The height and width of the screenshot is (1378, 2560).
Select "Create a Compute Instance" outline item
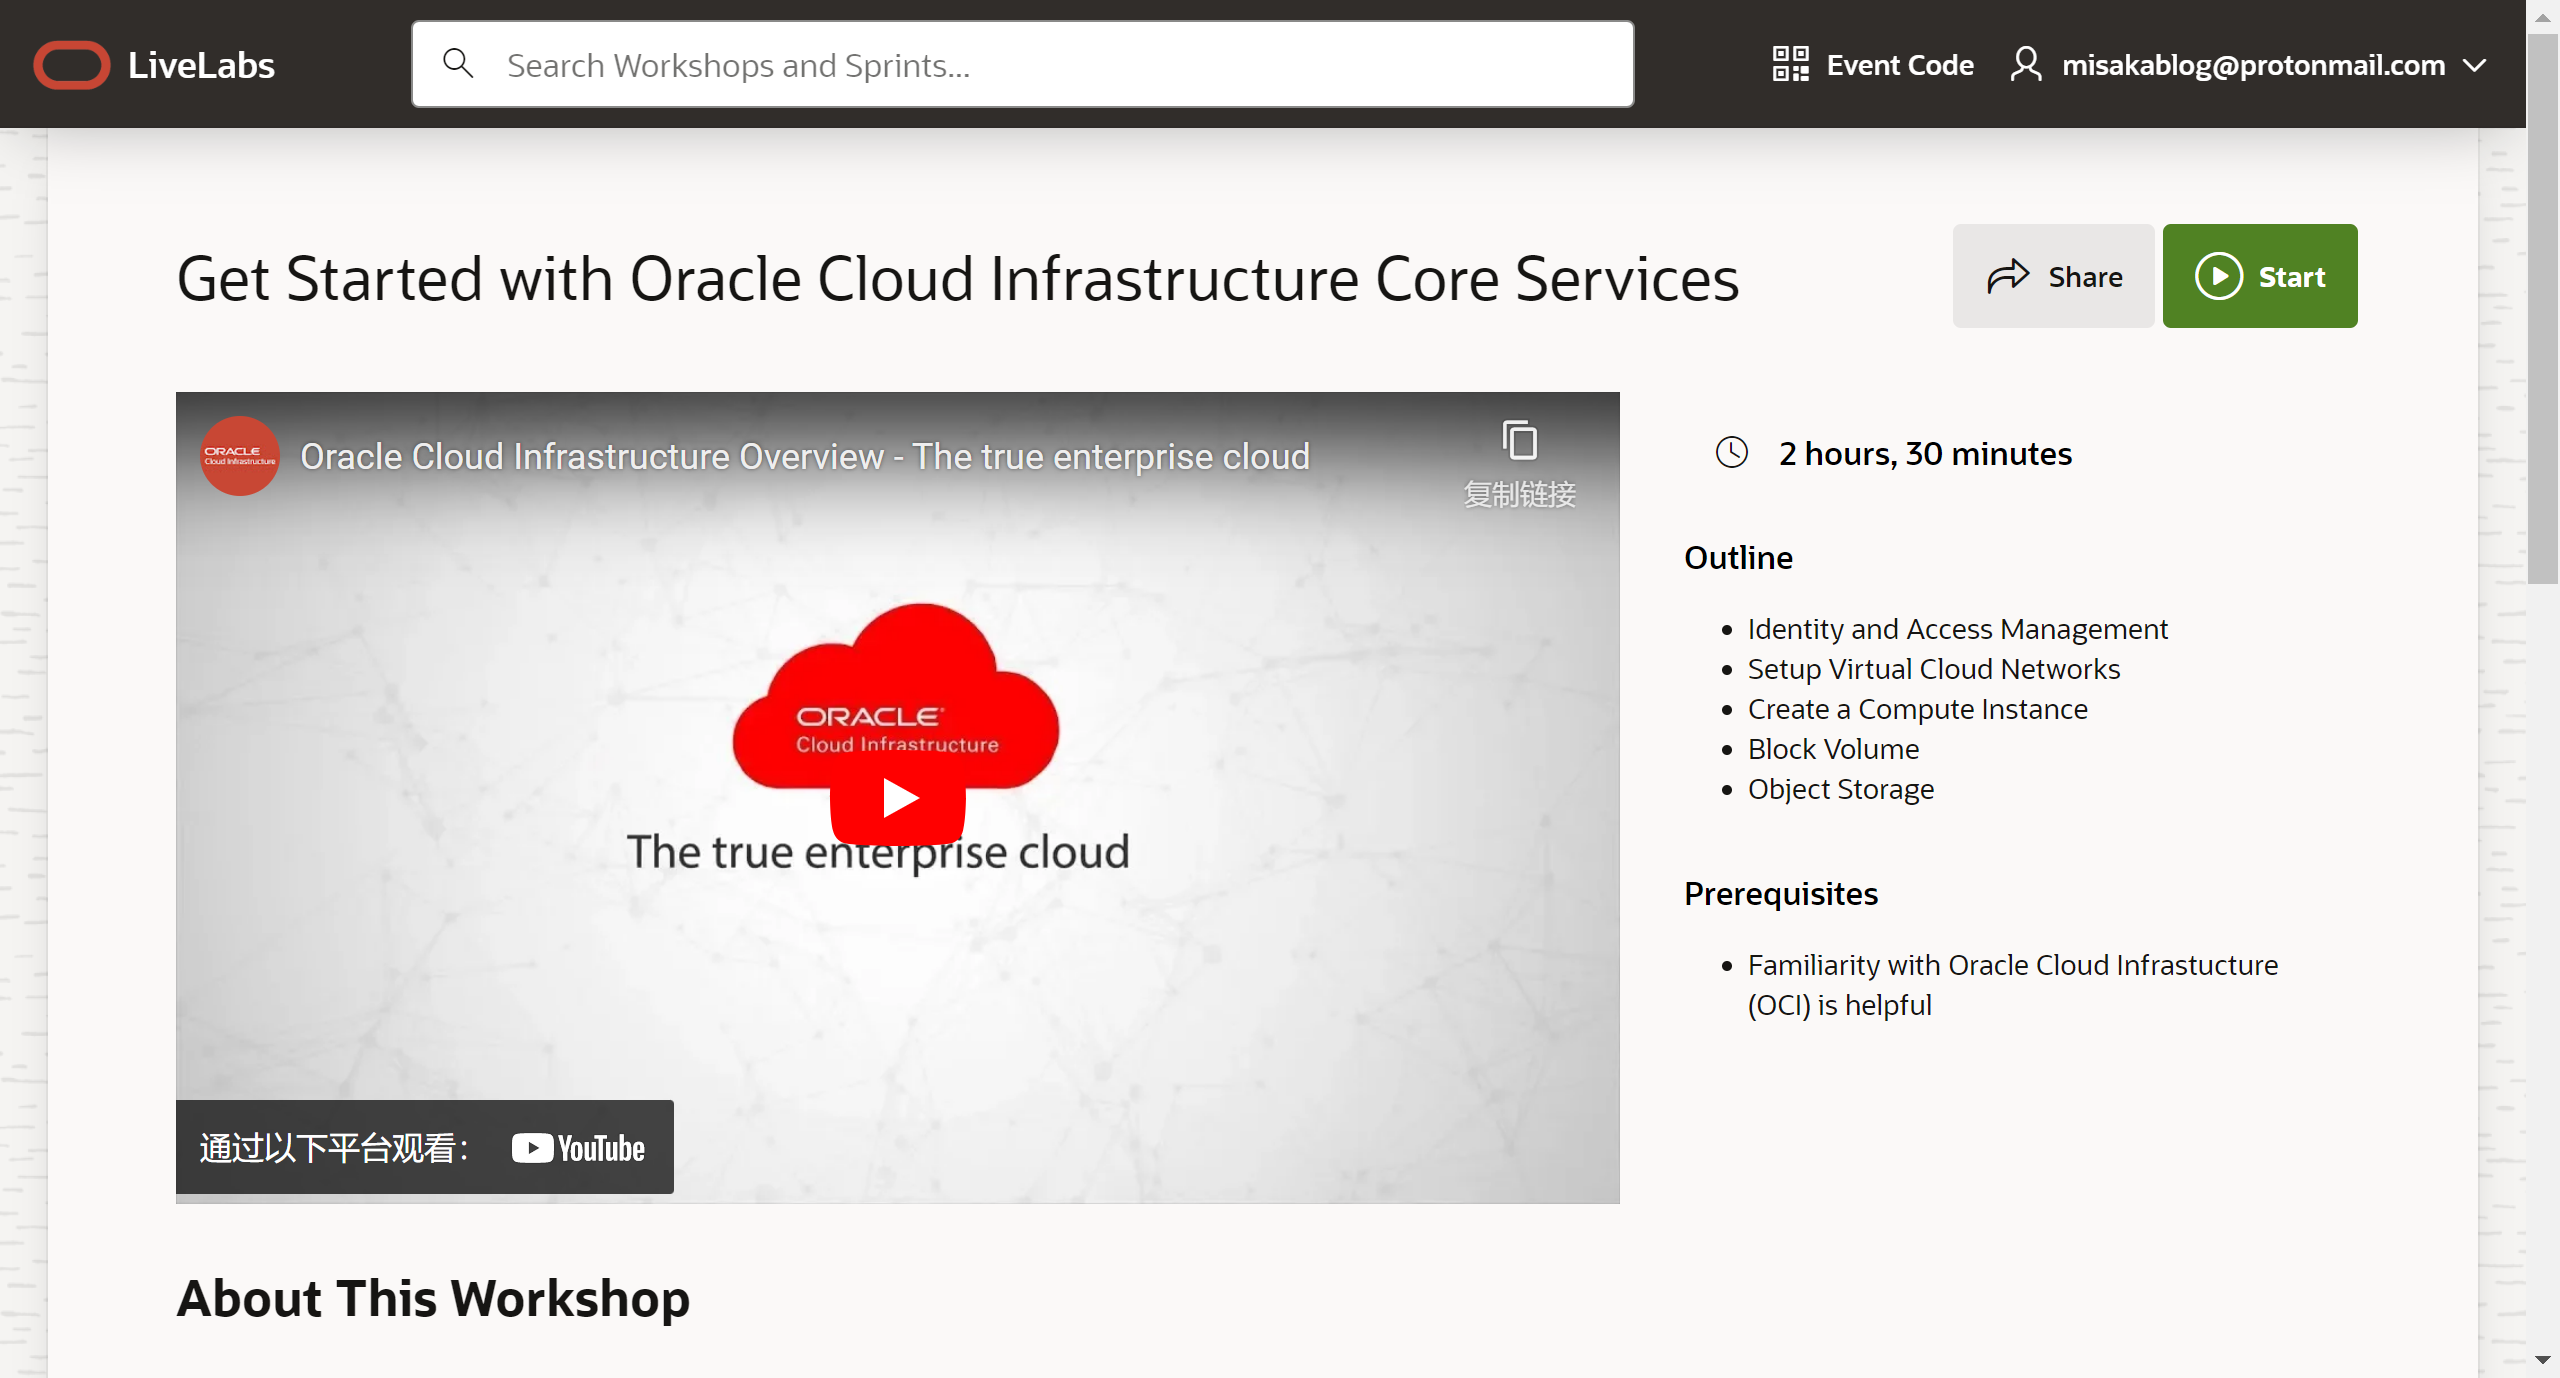[x=1917, y=709]
